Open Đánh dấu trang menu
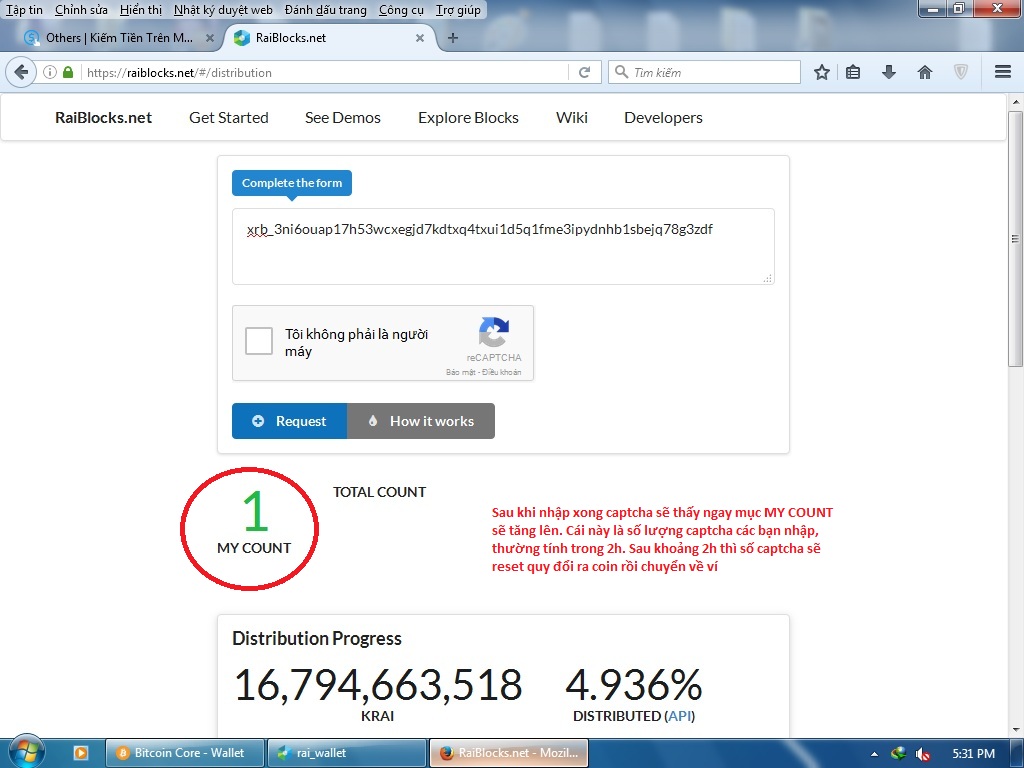 326,10
